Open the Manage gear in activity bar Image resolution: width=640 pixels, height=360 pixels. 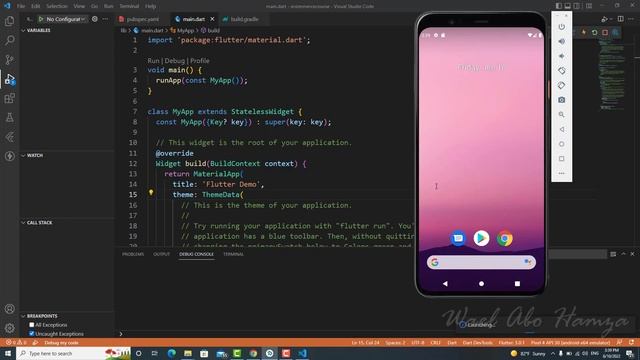9,328
